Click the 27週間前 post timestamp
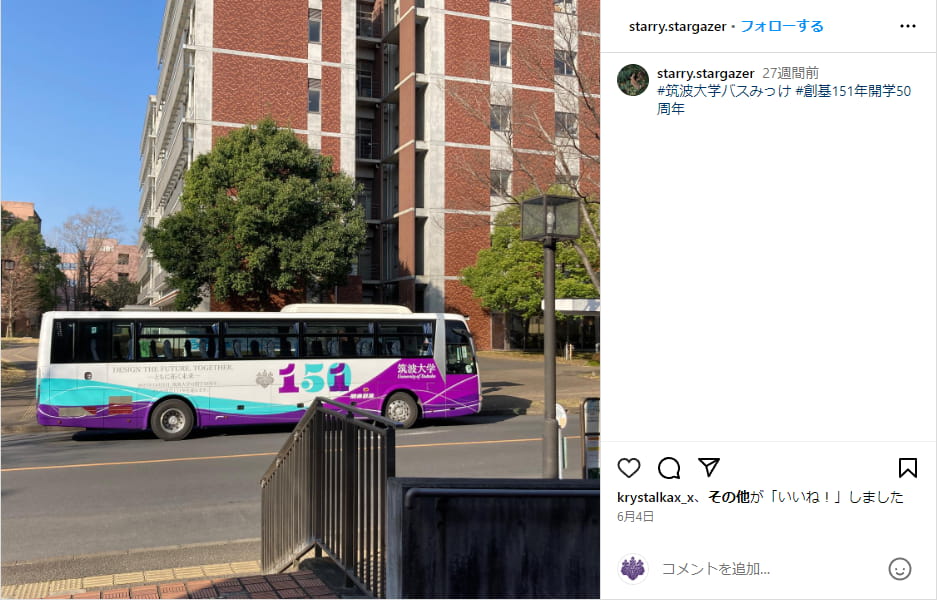The image size is (937, 600). 791,73
